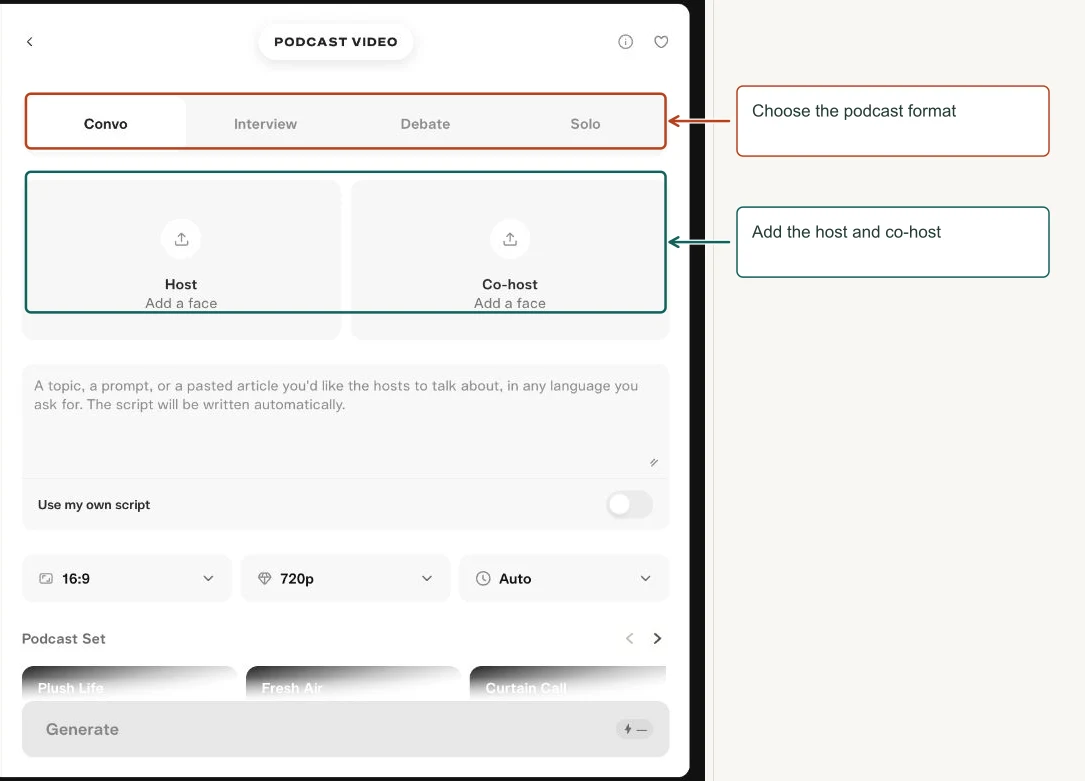Click the Co-host upload icon

(x=510, y=239)
